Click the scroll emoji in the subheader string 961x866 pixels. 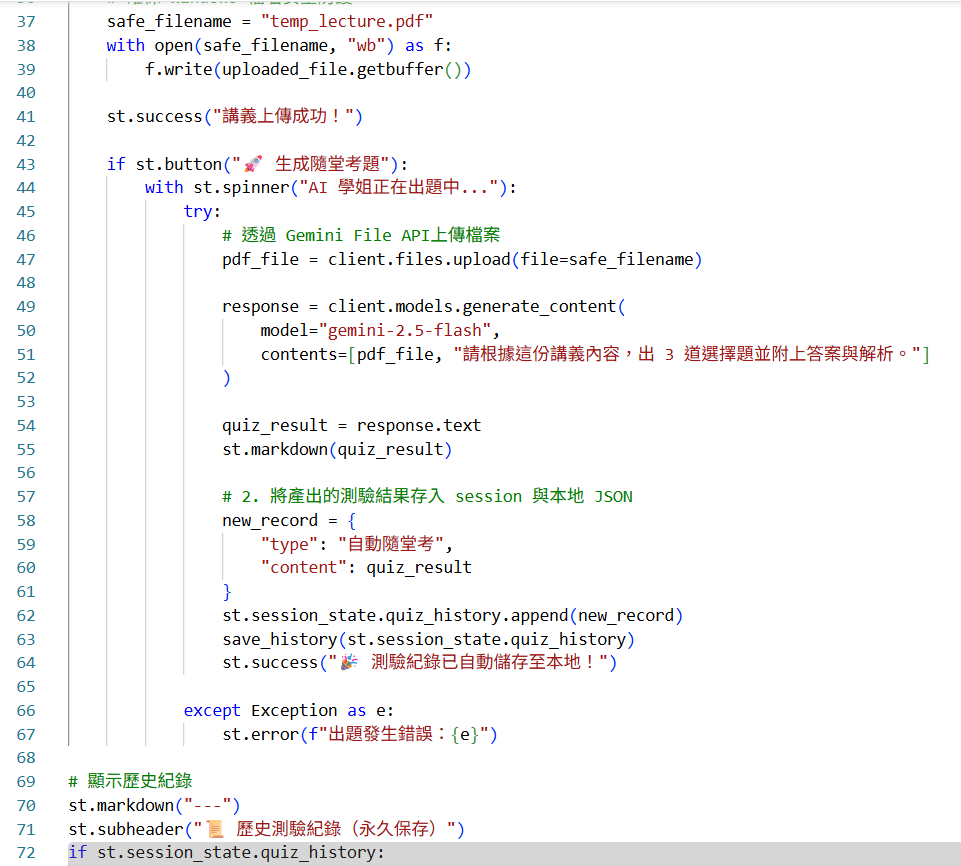click(x=215, y=829)
